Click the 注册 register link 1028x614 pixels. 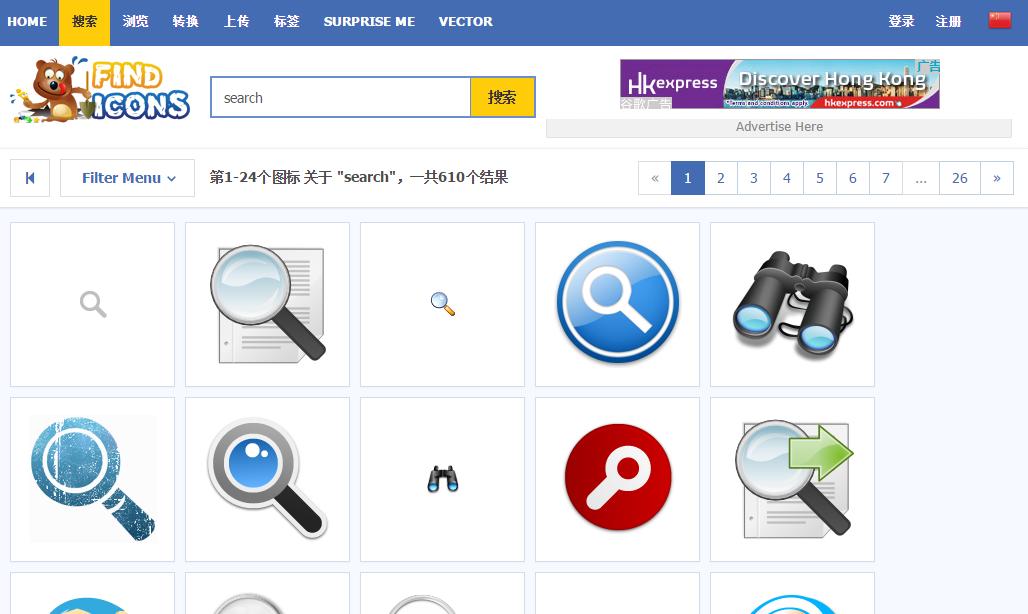pos(948,22)
